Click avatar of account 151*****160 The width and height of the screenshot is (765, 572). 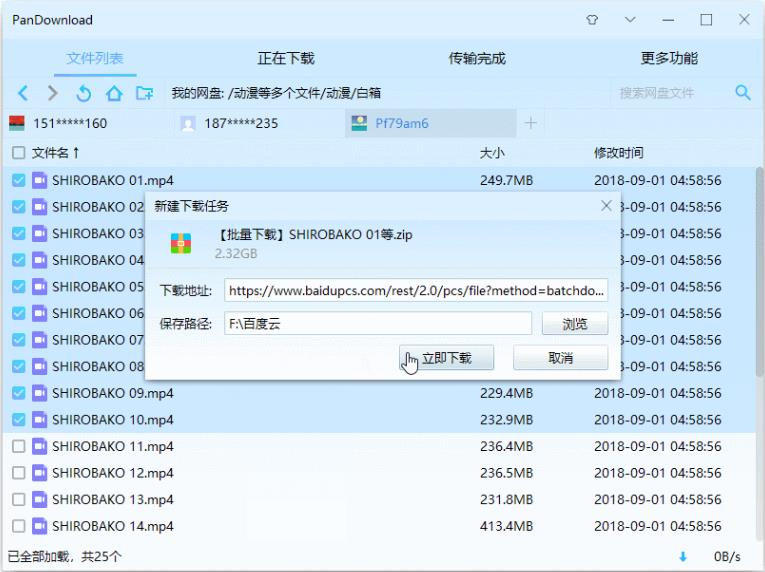click(x=17, y=123)
